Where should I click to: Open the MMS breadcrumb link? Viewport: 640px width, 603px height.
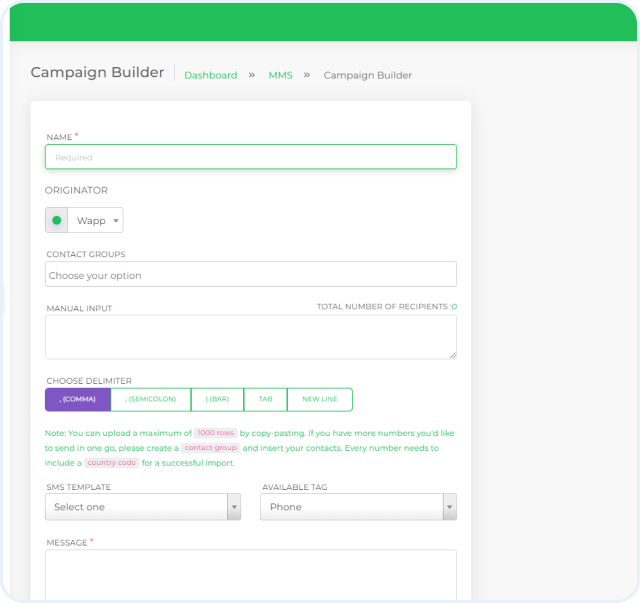(x=280, y=75)
